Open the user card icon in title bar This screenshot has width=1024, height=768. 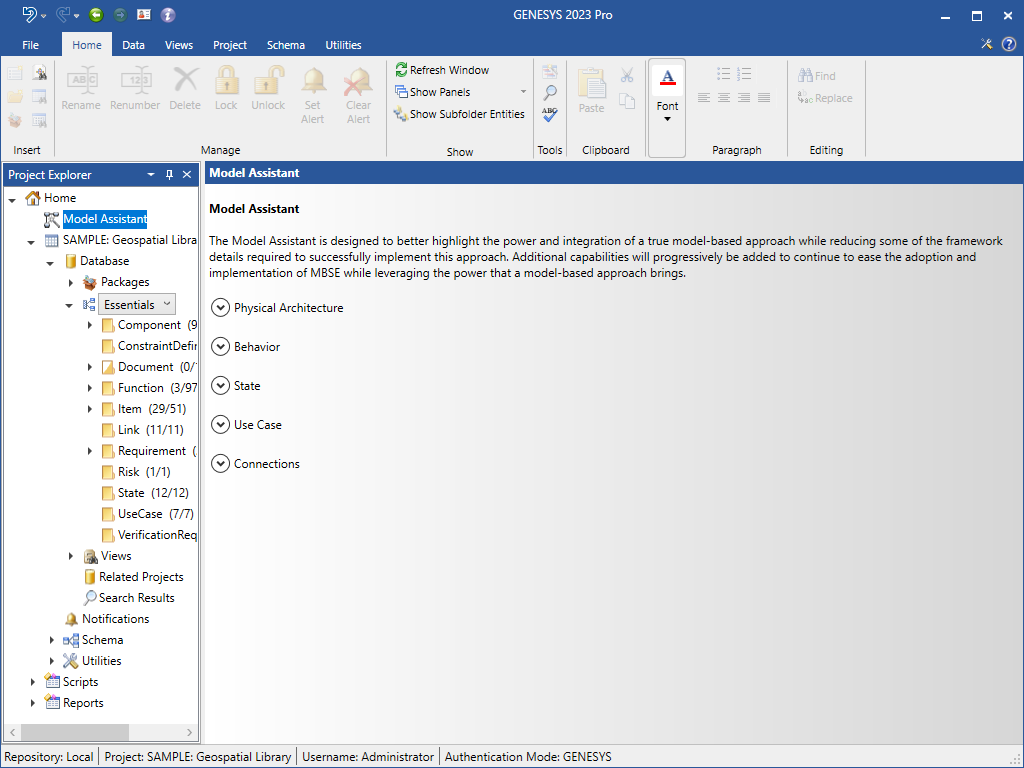144,14
